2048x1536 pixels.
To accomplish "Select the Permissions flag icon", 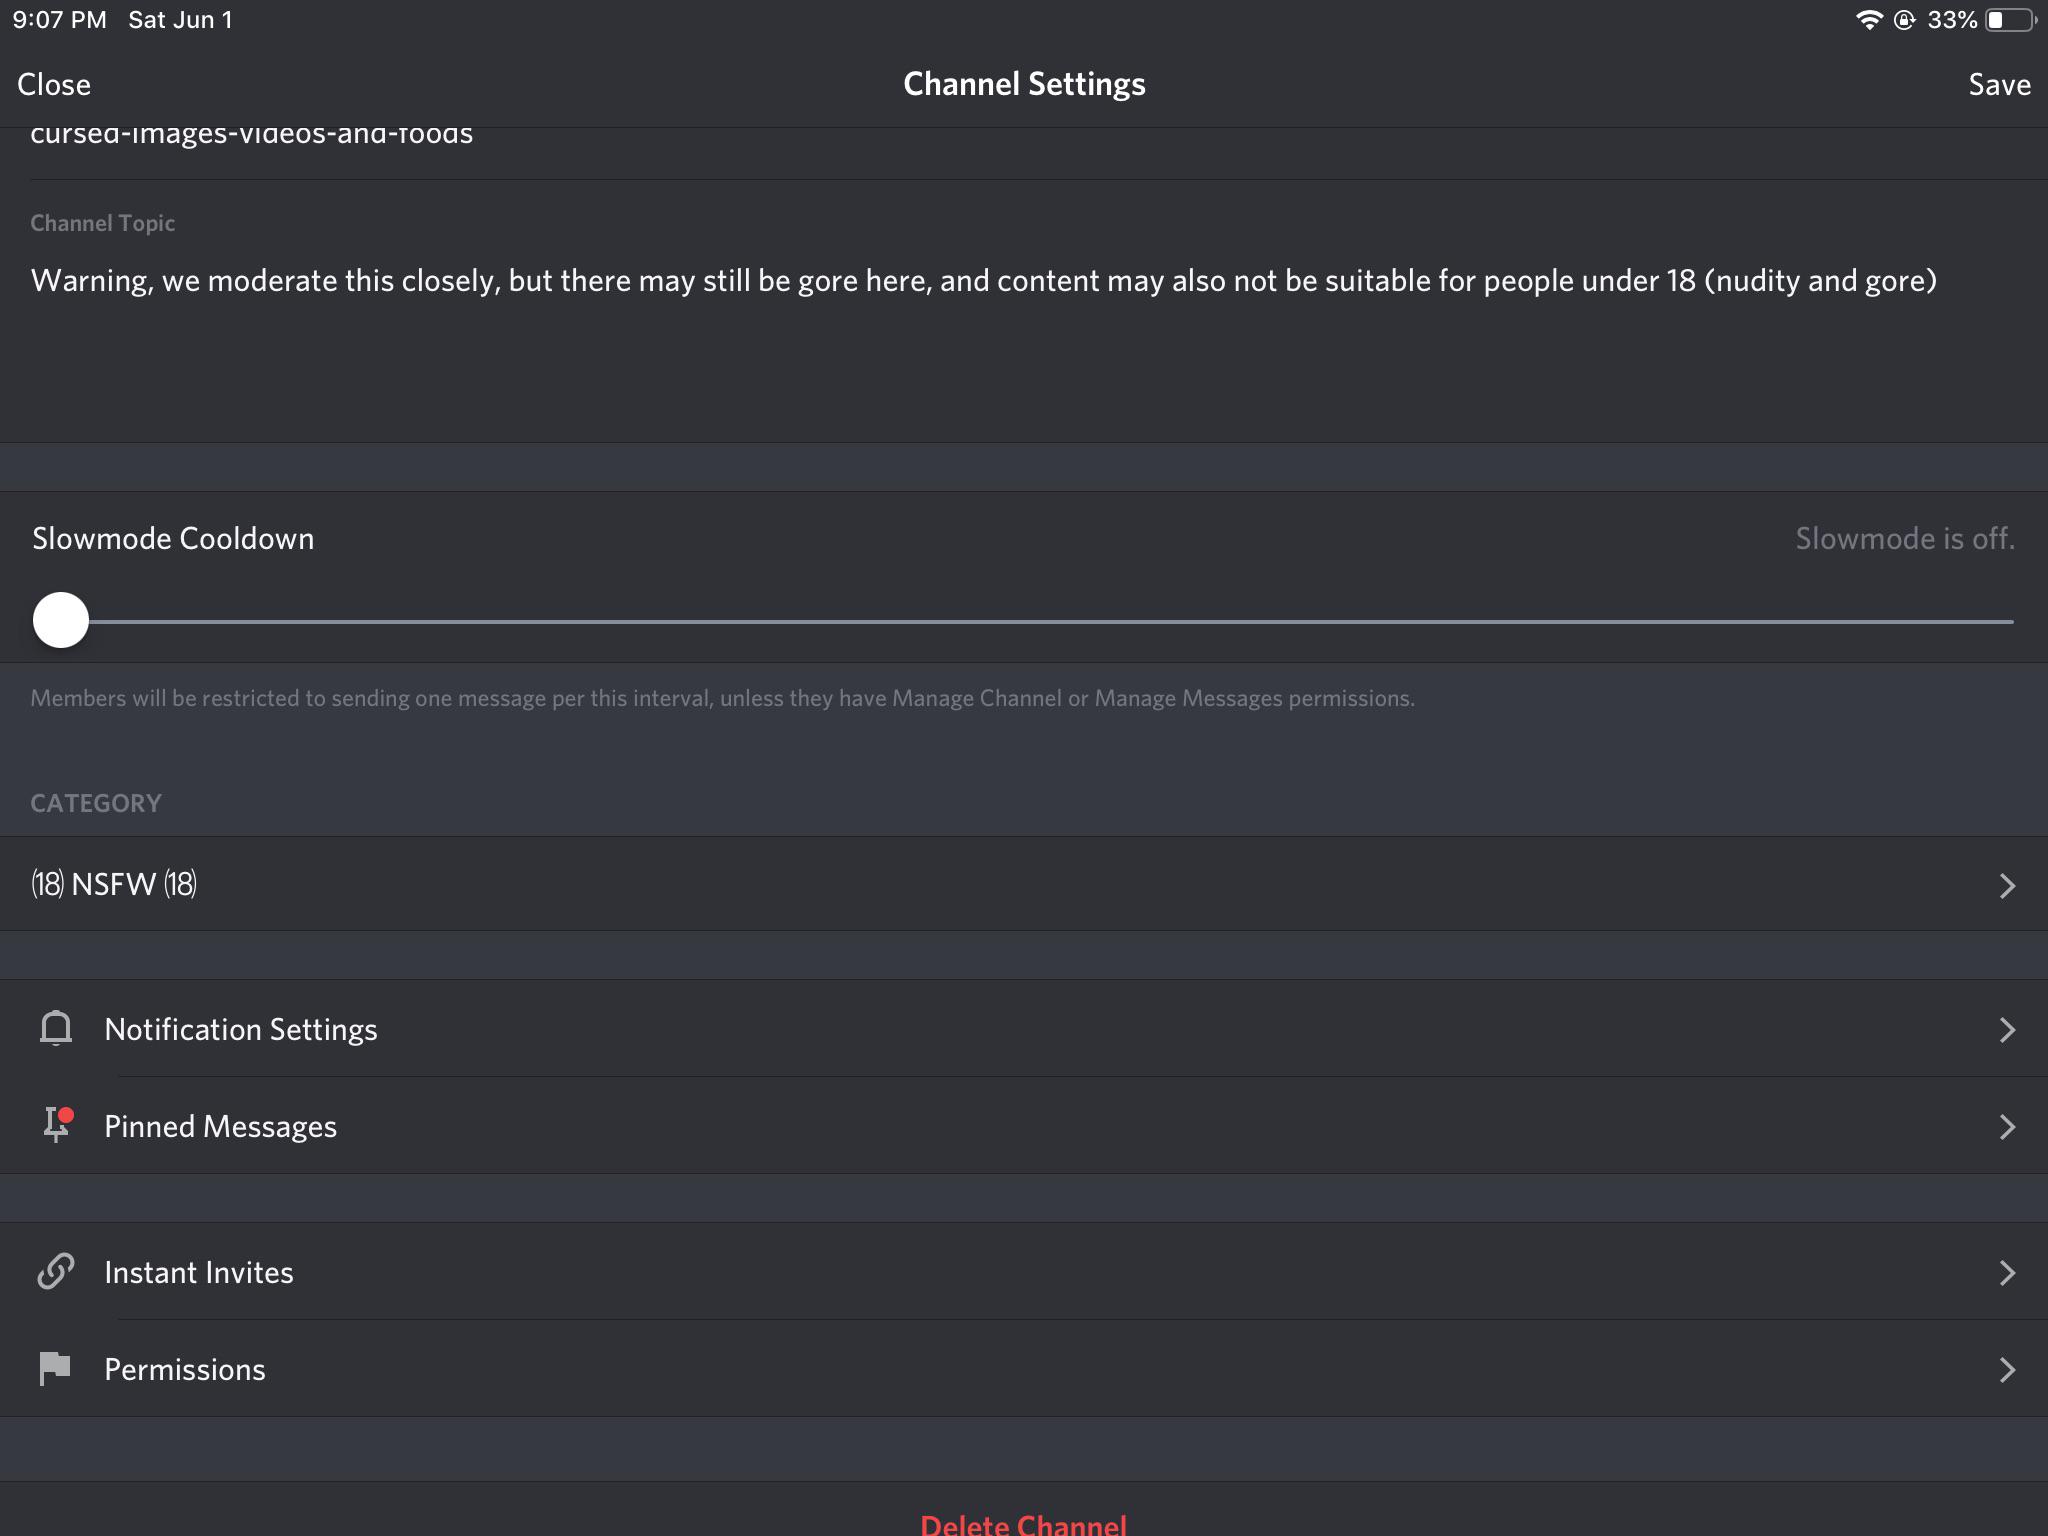I will (x=55, y=1369).
